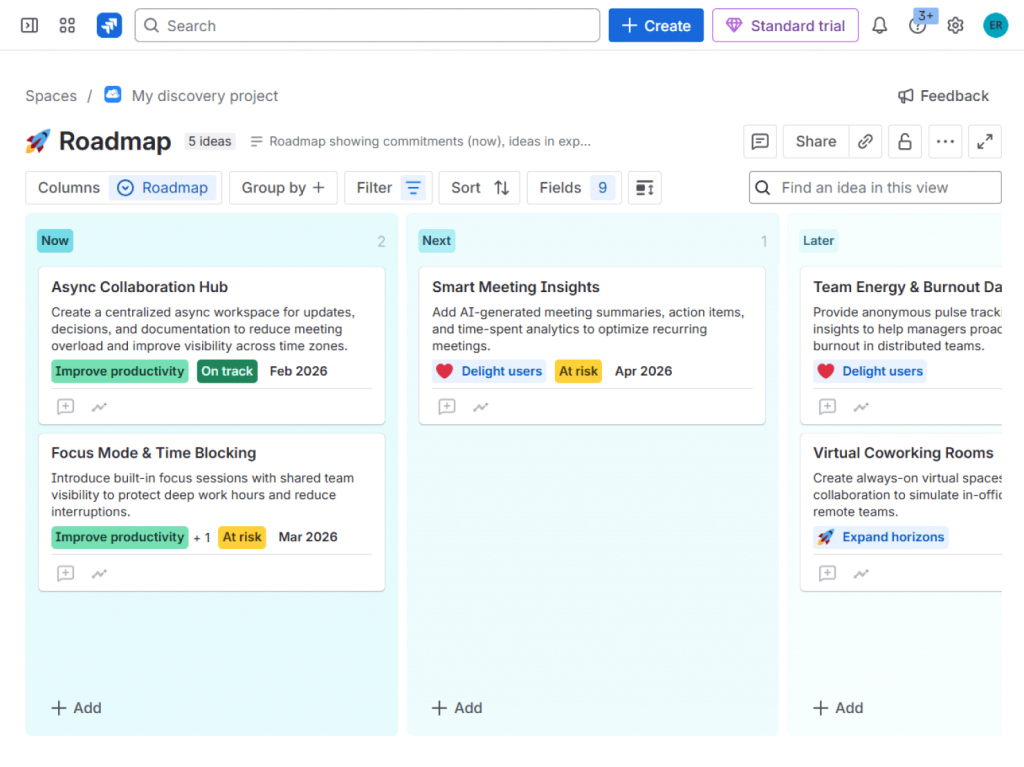Open the Fields 9 panel
This screenshot has width=1024, height=767.
pos(574,188)
